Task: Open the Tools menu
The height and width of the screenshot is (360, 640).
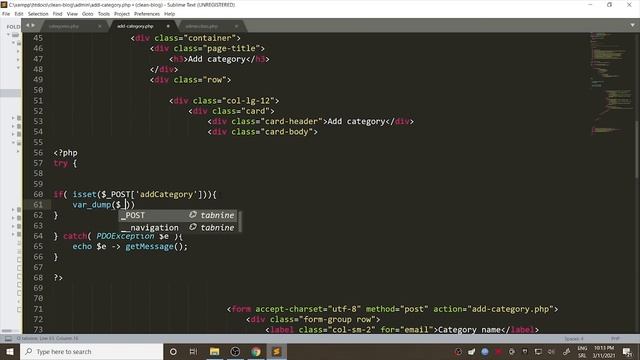Action: coord(104,14)
